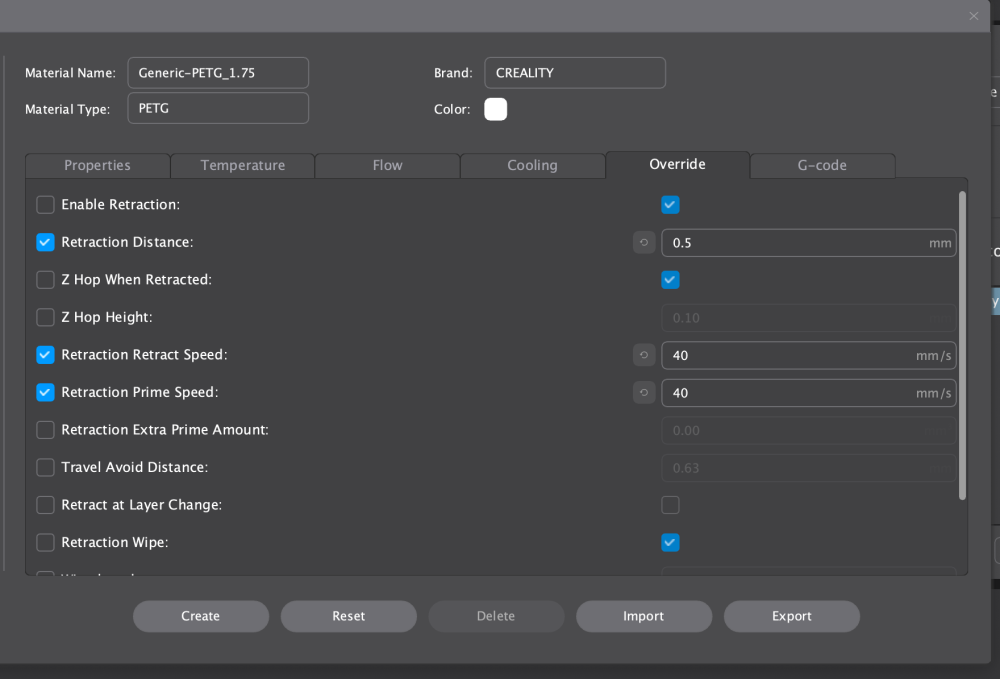Screen dimensions: 1000x679
Task: Open the white Color swatch
Action: click(x=496, y=109)
